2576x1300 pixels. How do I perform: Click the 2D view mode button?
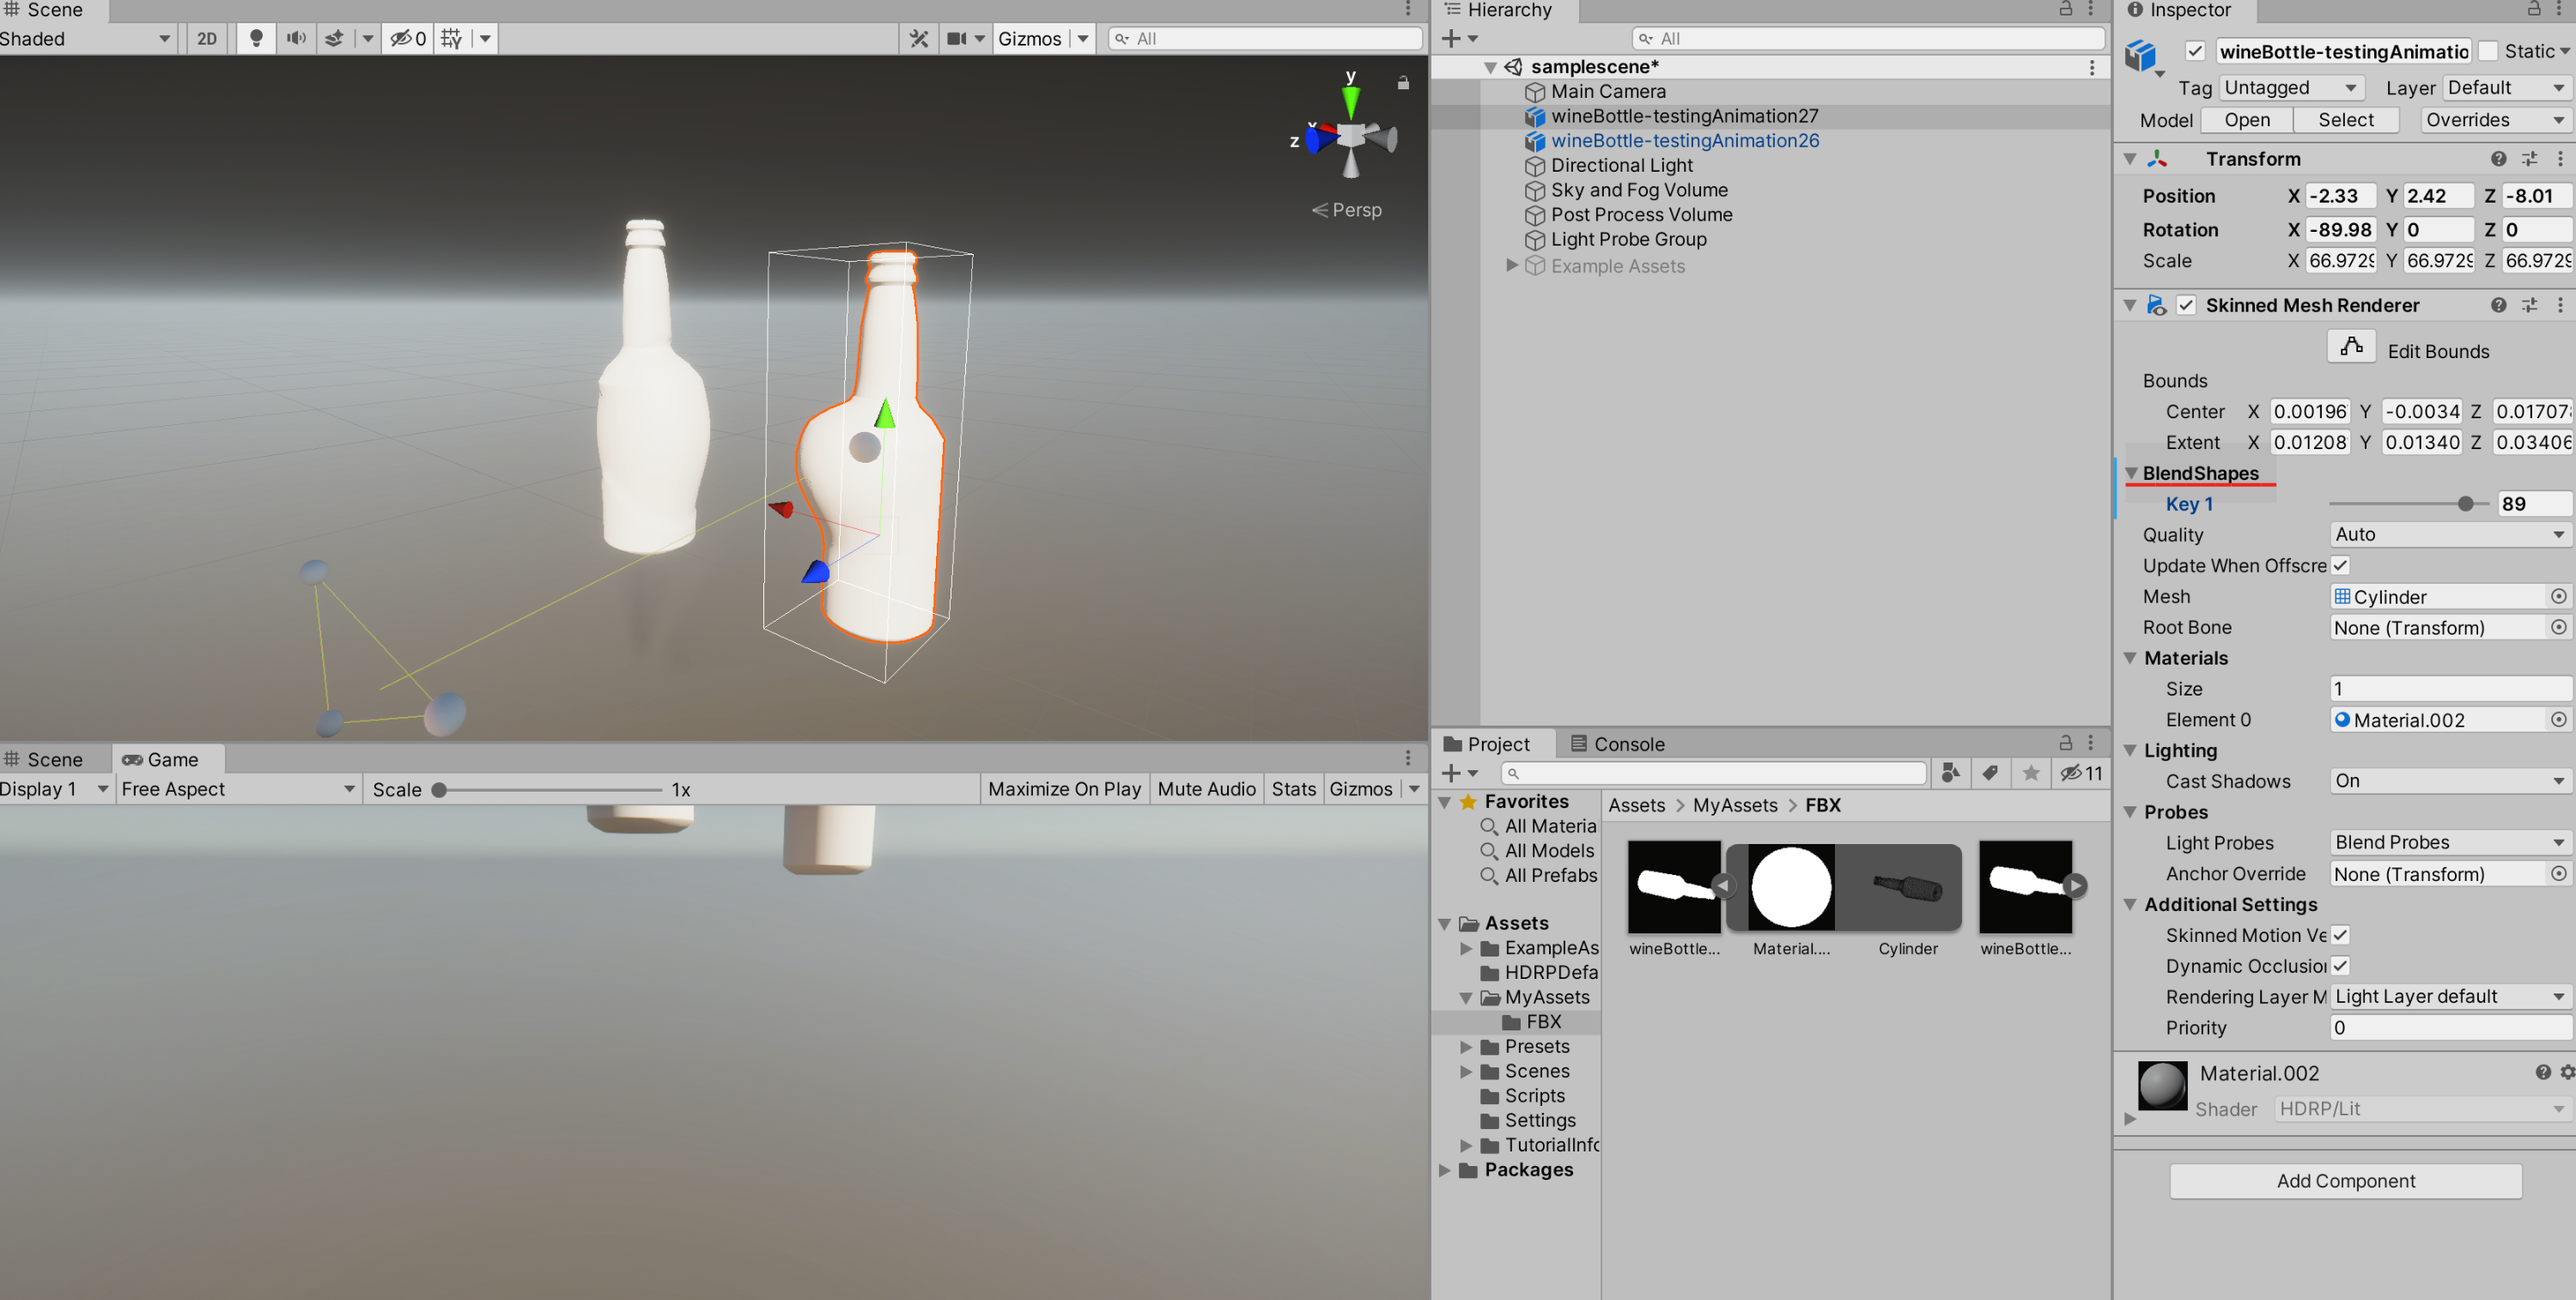(207, 38)
